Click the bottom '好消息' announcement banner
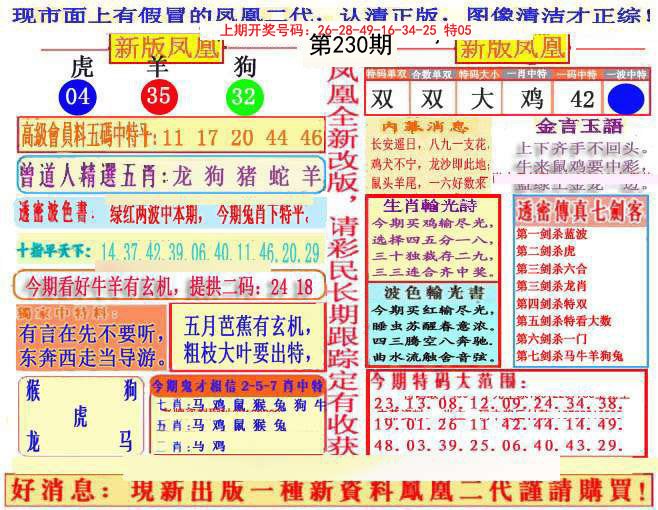This screenshot has width=658, height=510. pyautogui.click(x=329, y=490)
